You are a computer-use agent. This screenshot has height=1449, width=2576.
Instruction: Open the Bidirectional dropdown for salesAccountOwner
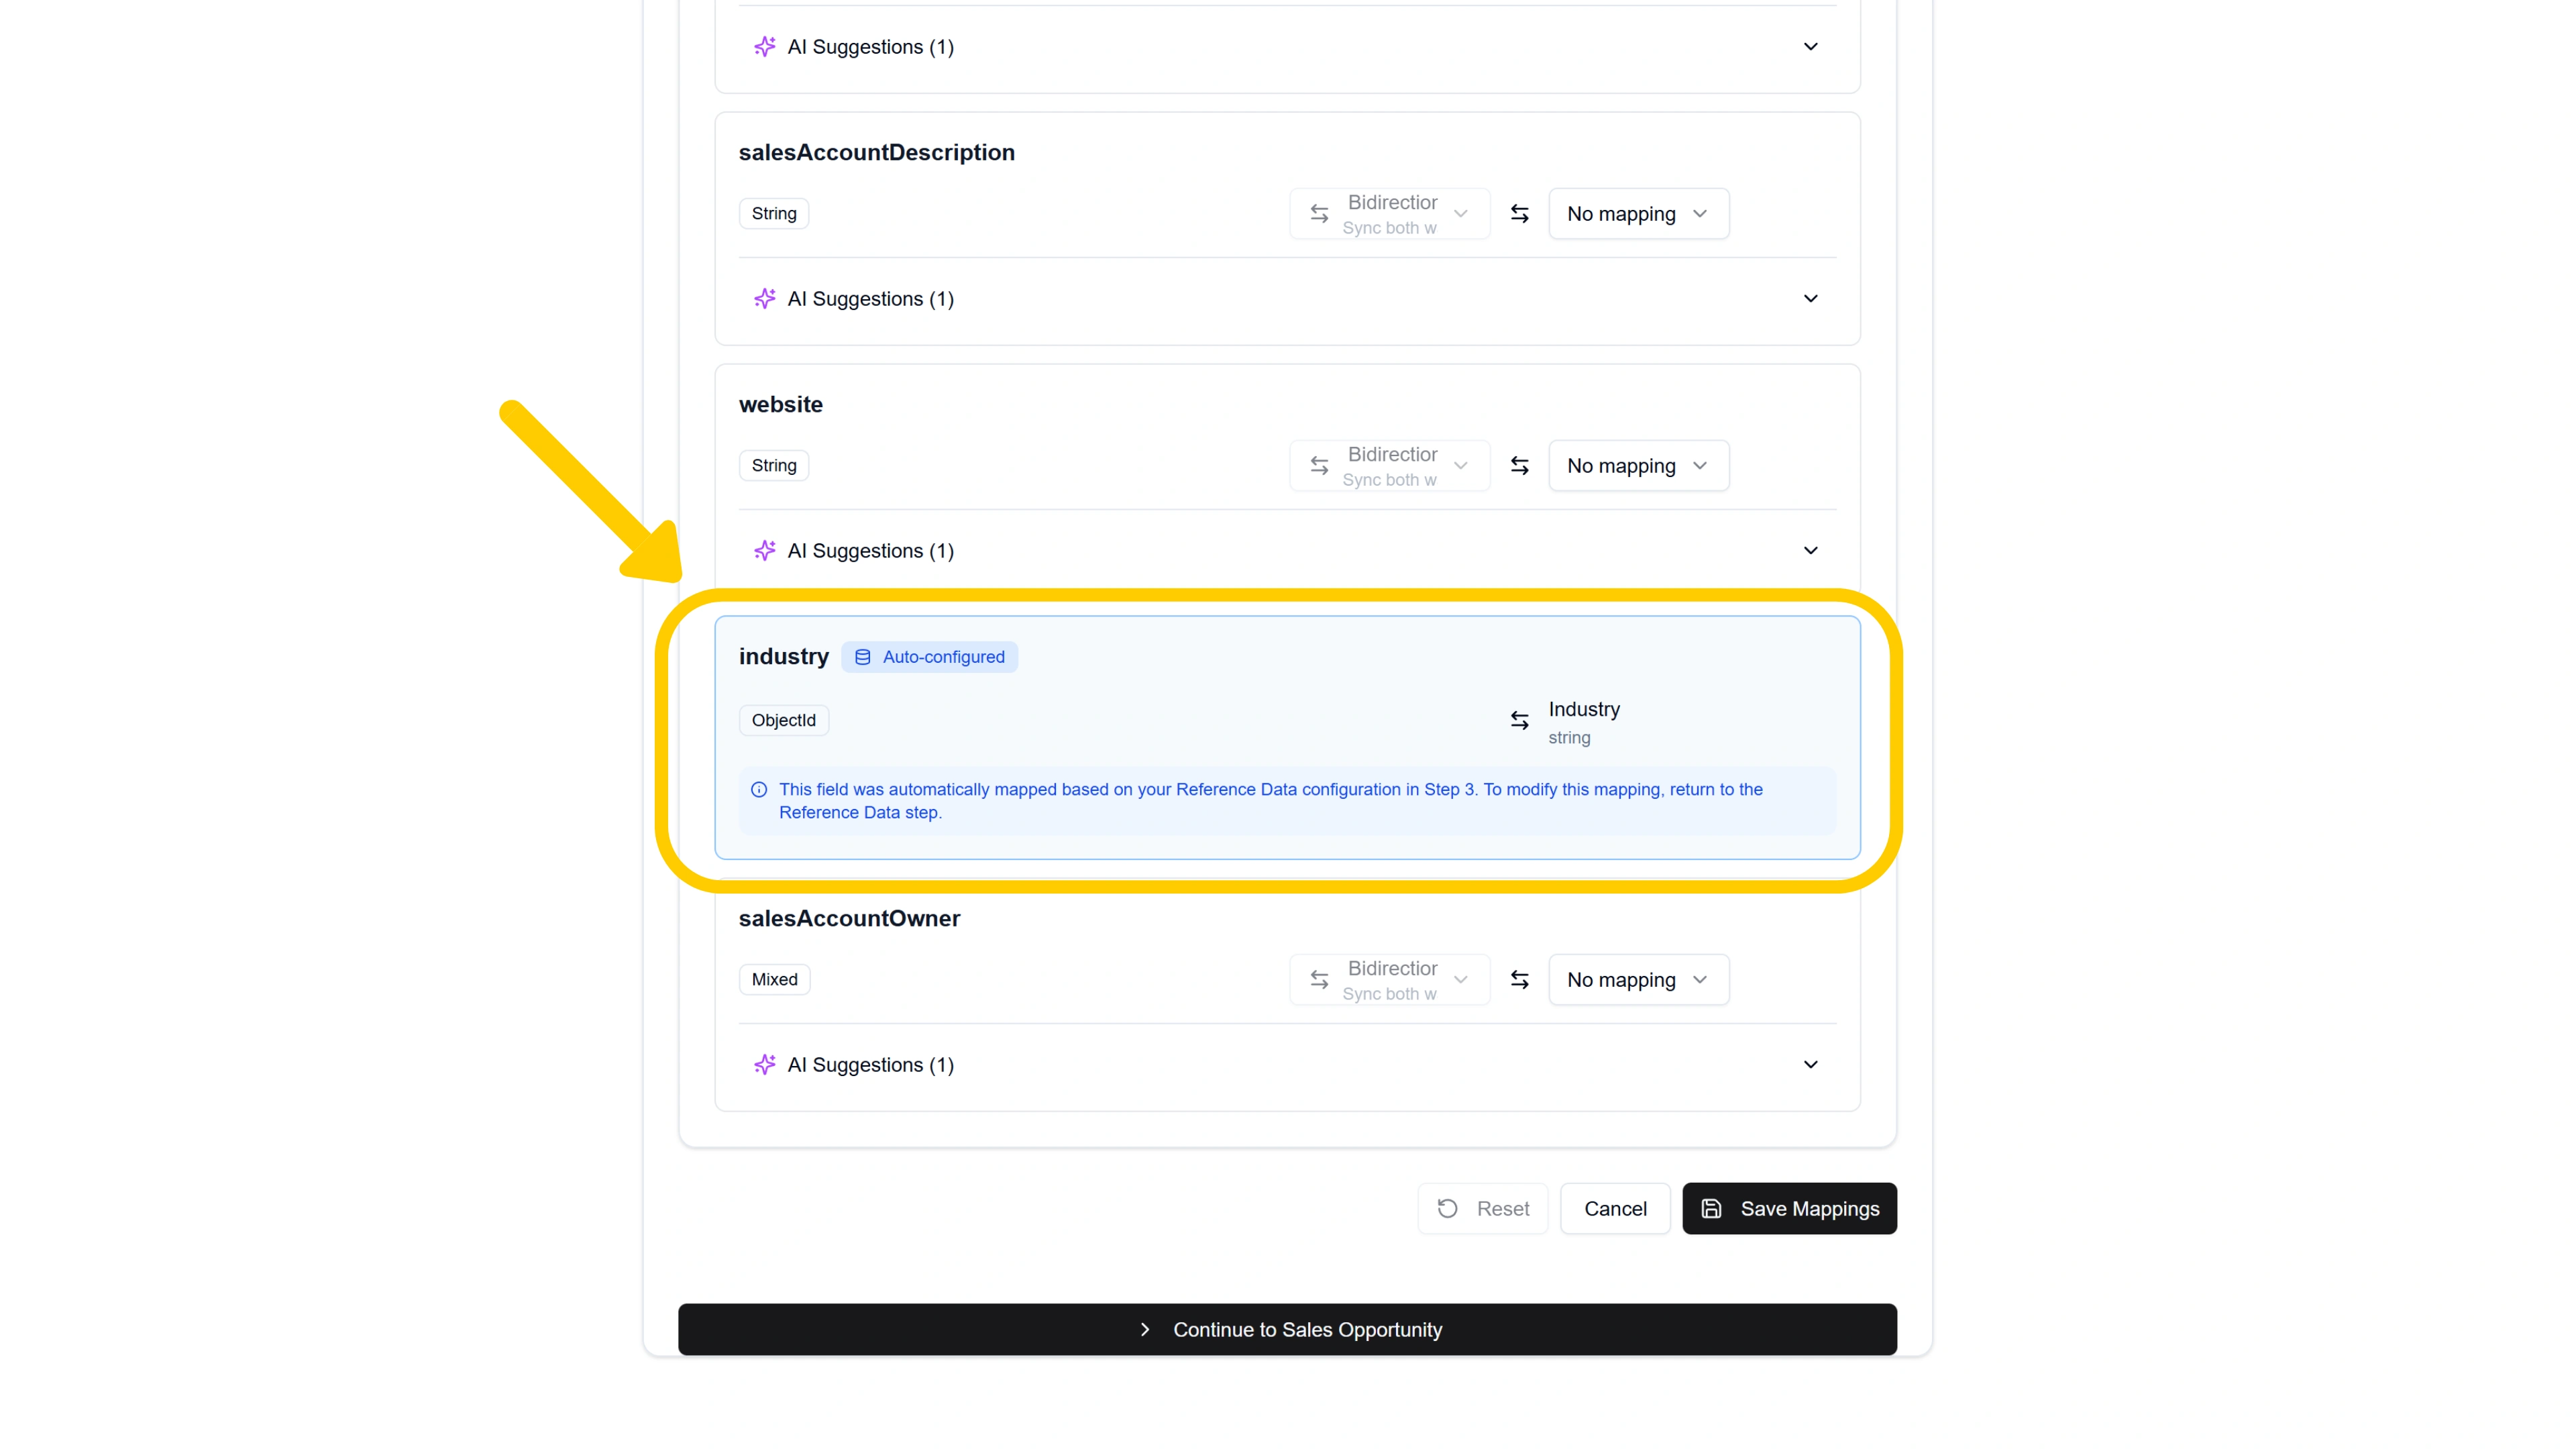(1389, 980)
